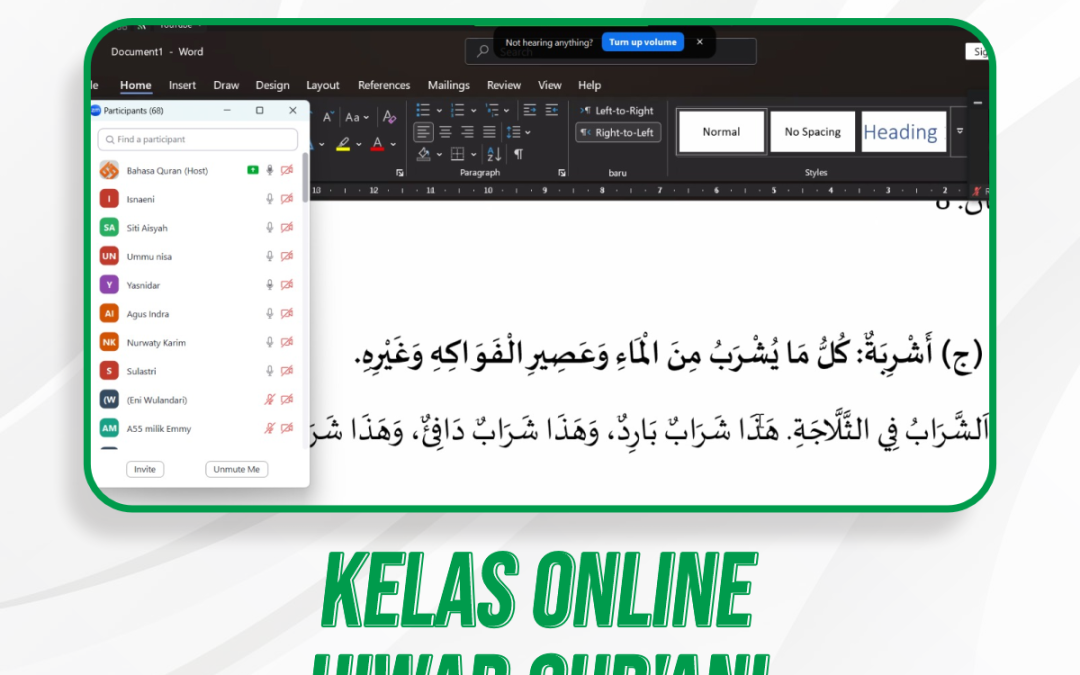
Task: Open the font color dropdown arrow
Action: [393, 145]
